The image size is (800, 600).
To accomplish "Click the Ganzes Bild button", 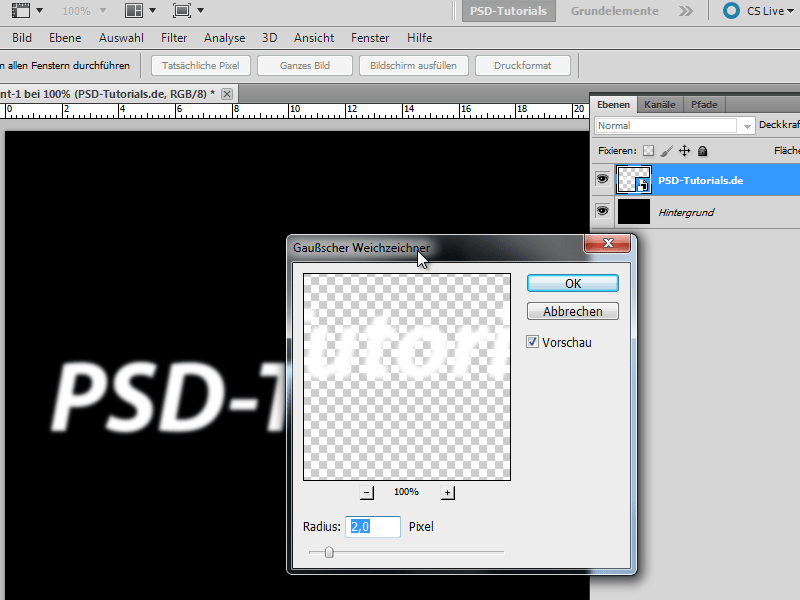I will click(x=305, y=65).
